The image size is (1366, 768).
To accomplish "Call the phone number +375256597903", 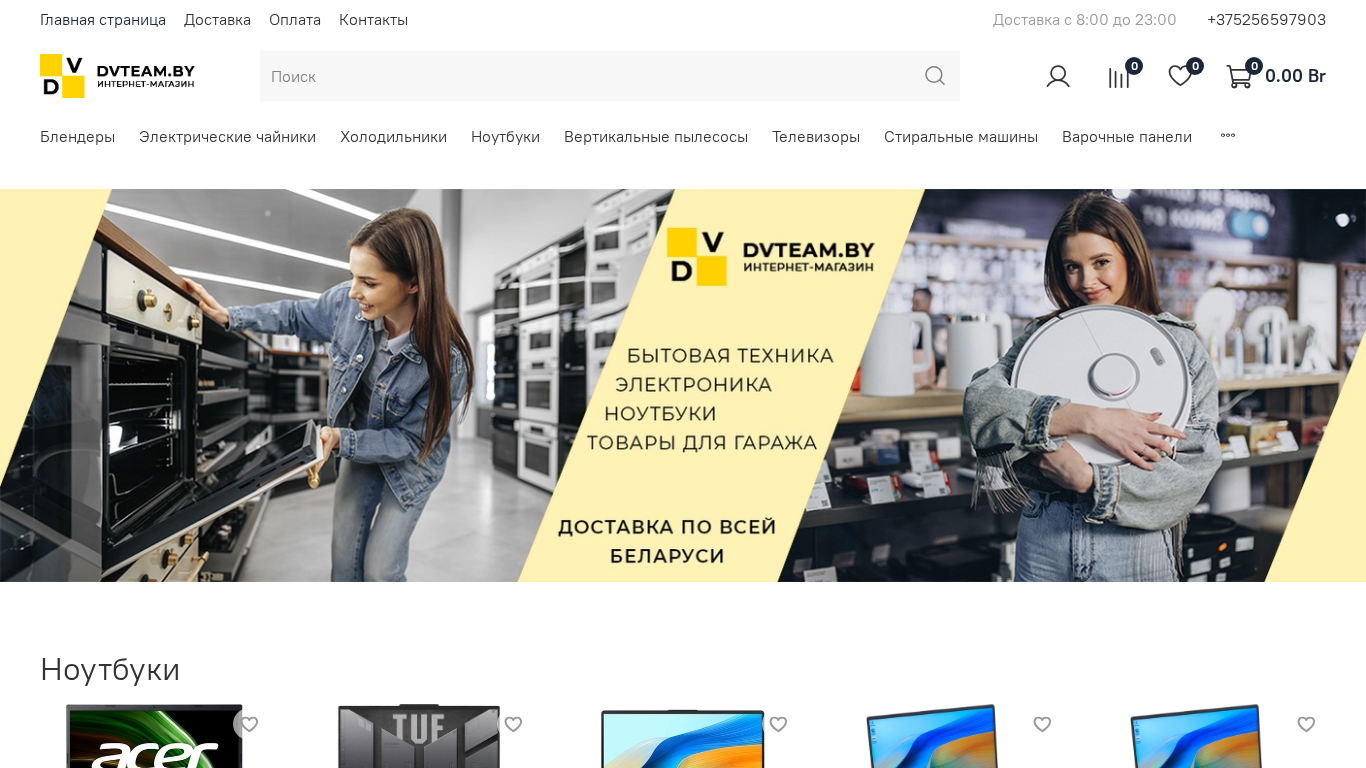I will click(1266, 20).
